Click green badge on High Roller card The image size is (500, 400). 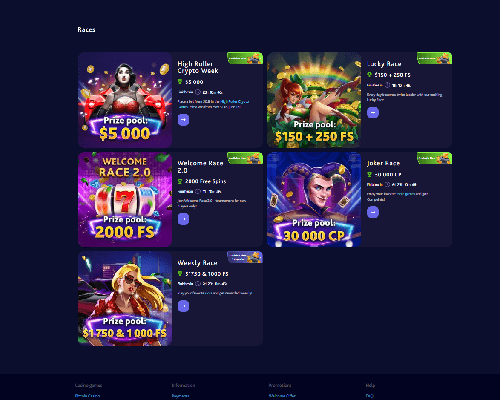coord(245,58)
